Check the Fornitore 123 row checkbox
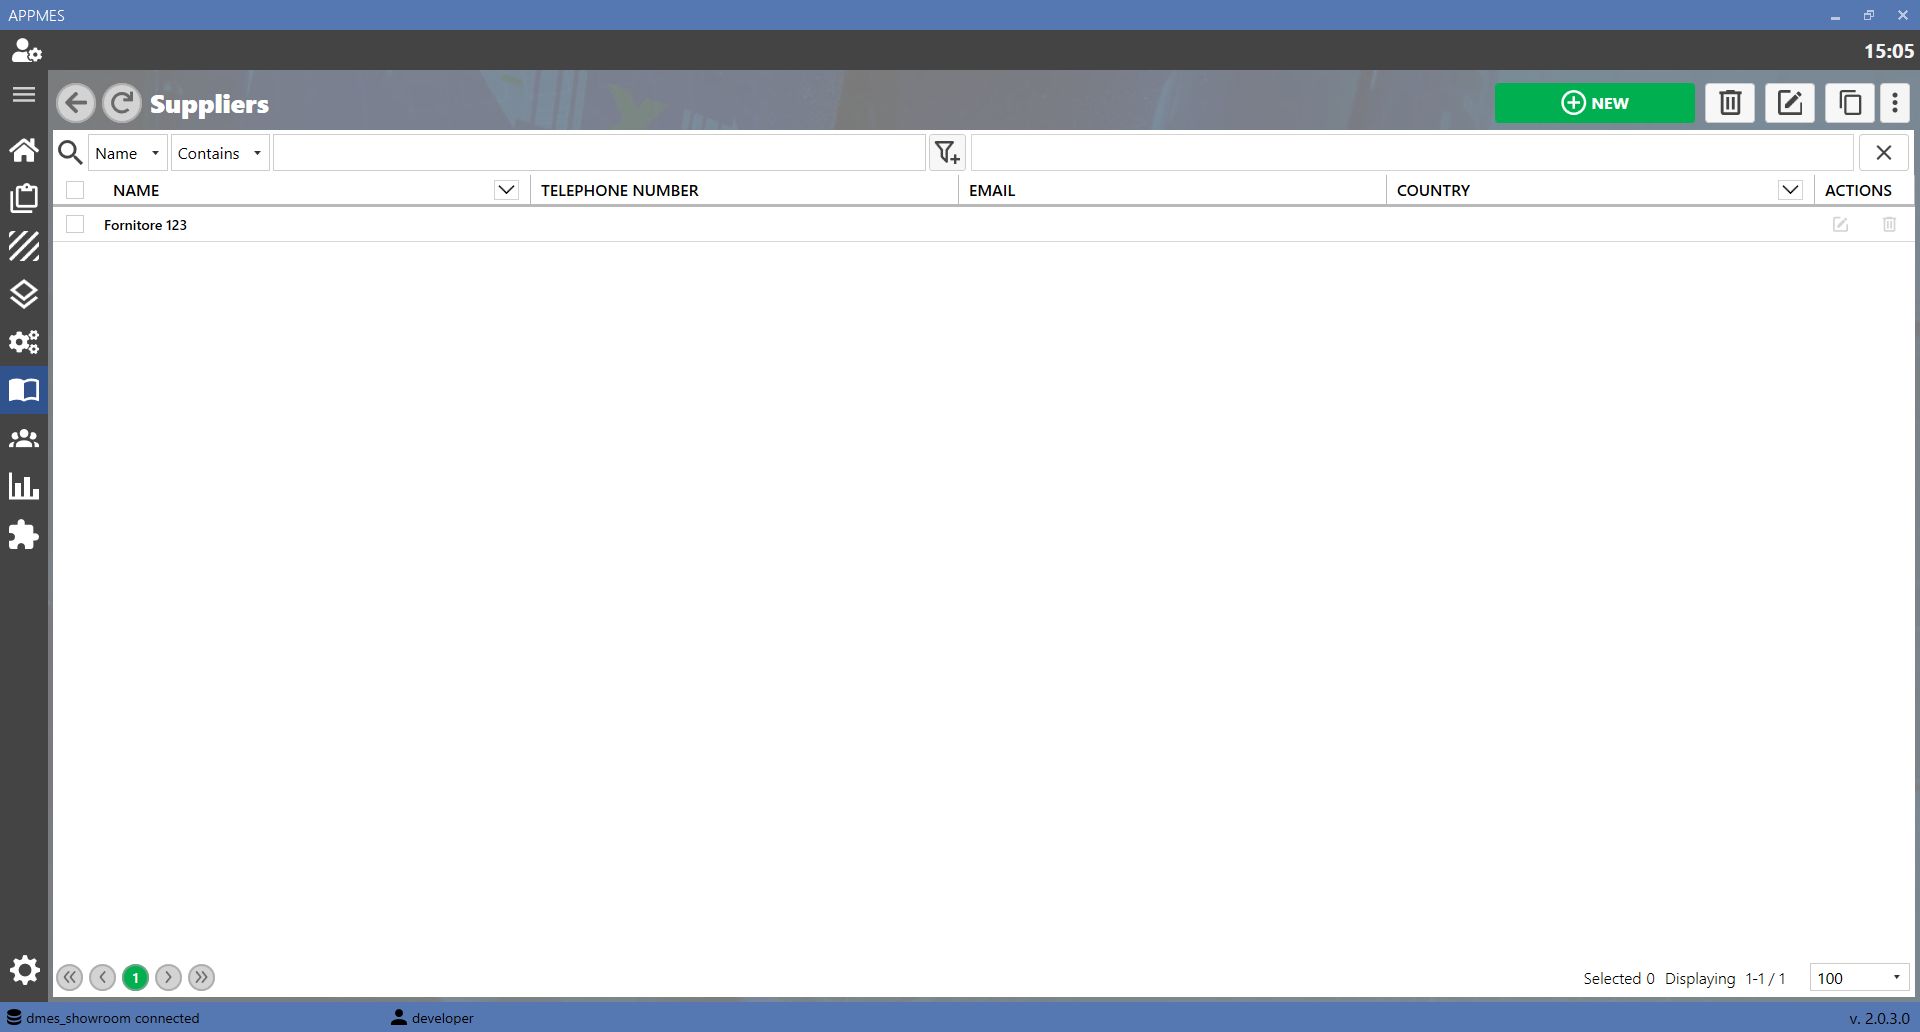 [x=75, y=225]
